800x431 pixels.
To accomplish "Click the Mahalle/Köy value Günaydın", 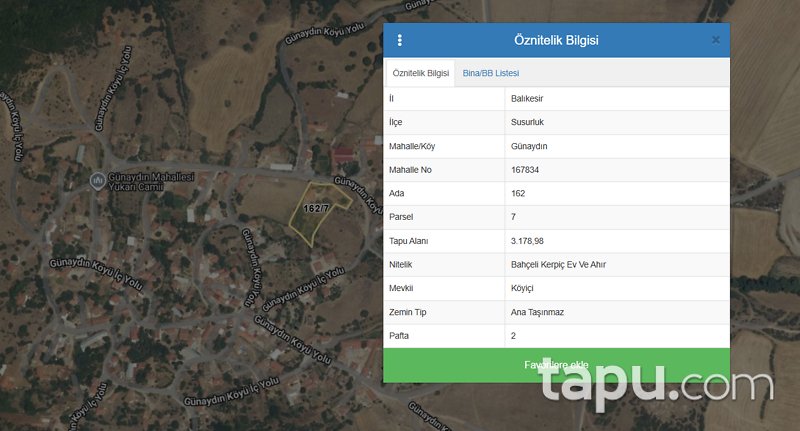I will (x=529, y=146).
